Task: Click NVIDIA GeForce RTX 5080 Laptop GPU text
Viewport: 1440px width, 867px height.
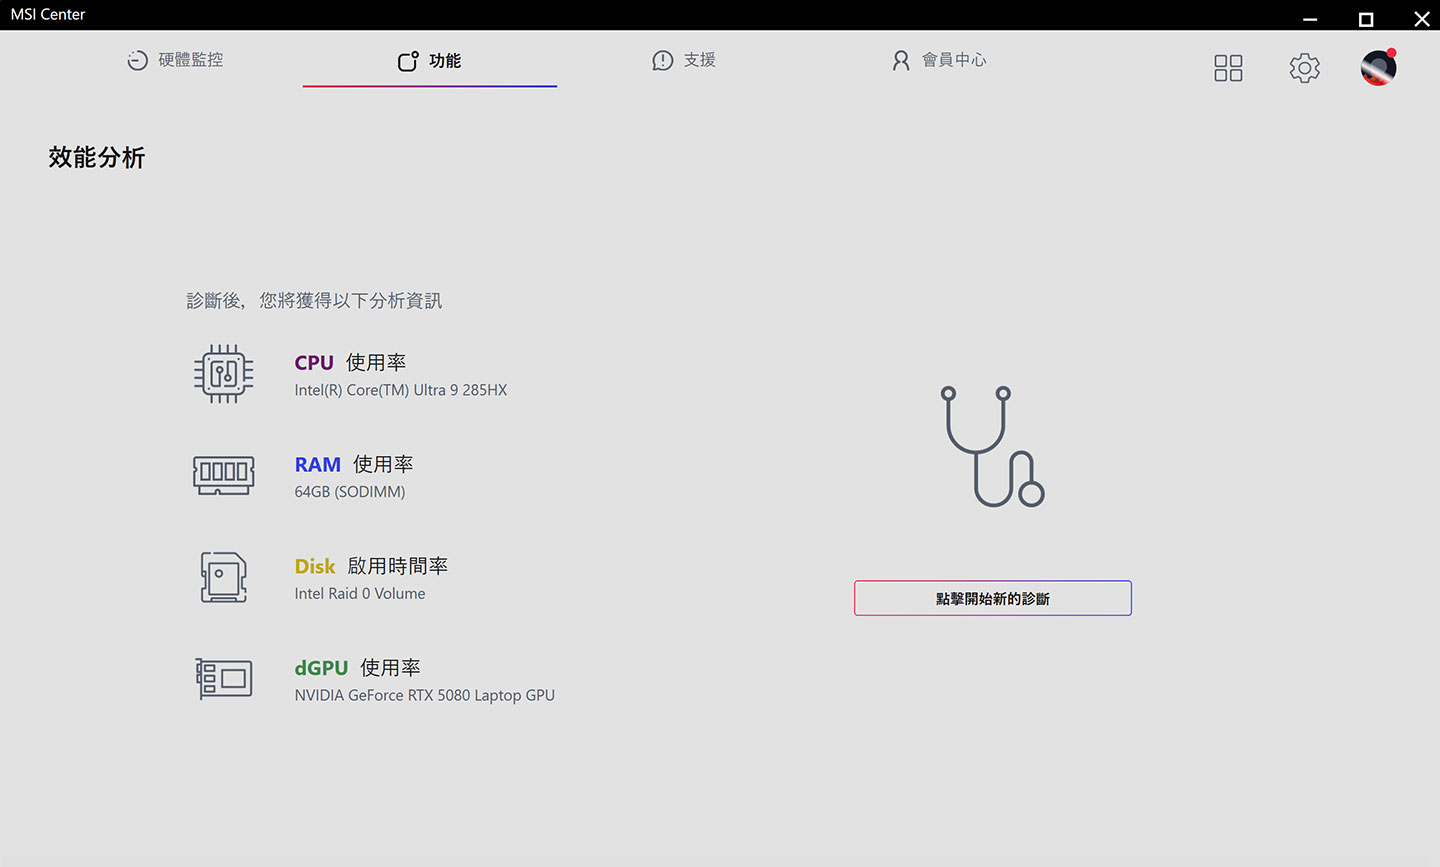Action: coord(425,695)
